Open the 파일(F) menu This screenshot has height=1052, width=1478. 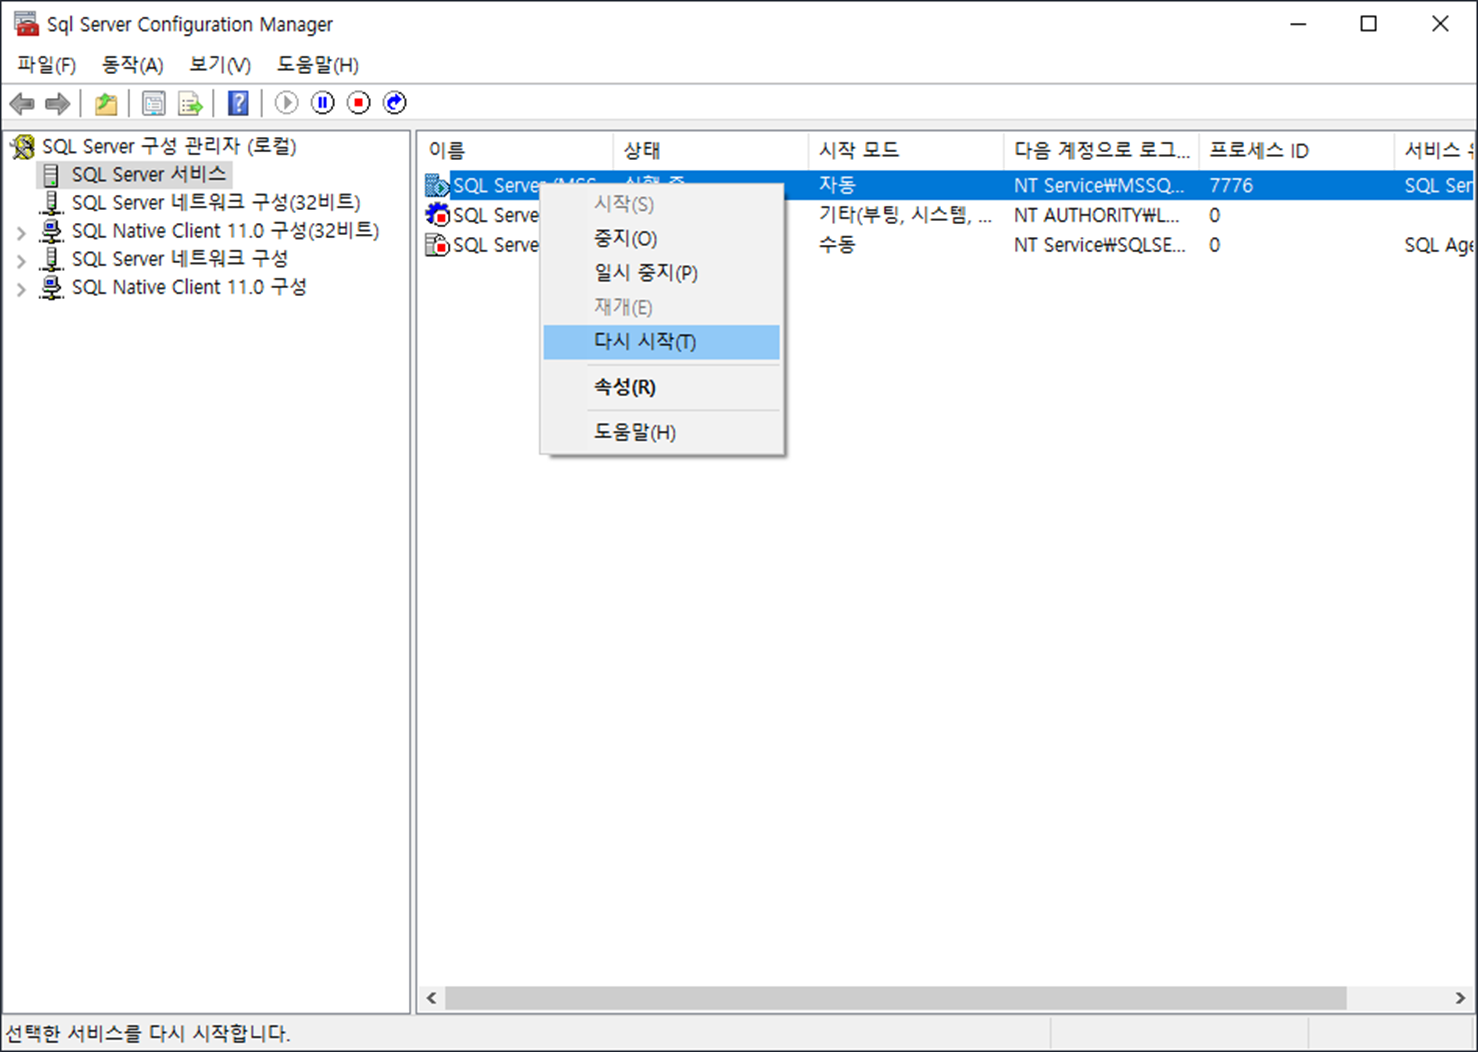(46, 65)
